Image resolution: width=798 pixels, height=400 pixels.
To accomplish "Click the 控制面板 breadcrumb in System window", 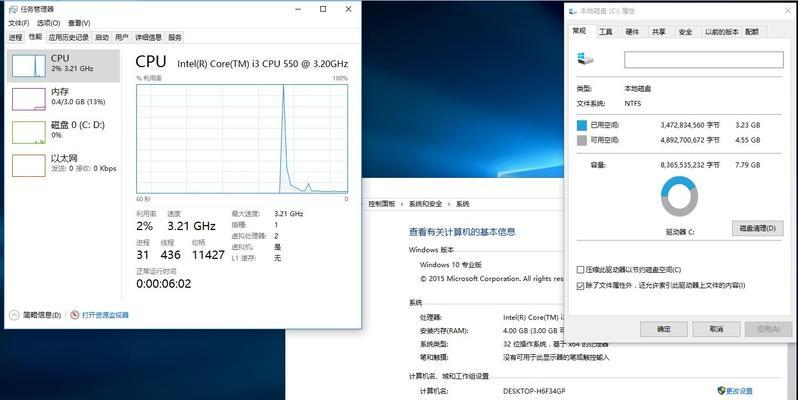I will coord(382,204).
